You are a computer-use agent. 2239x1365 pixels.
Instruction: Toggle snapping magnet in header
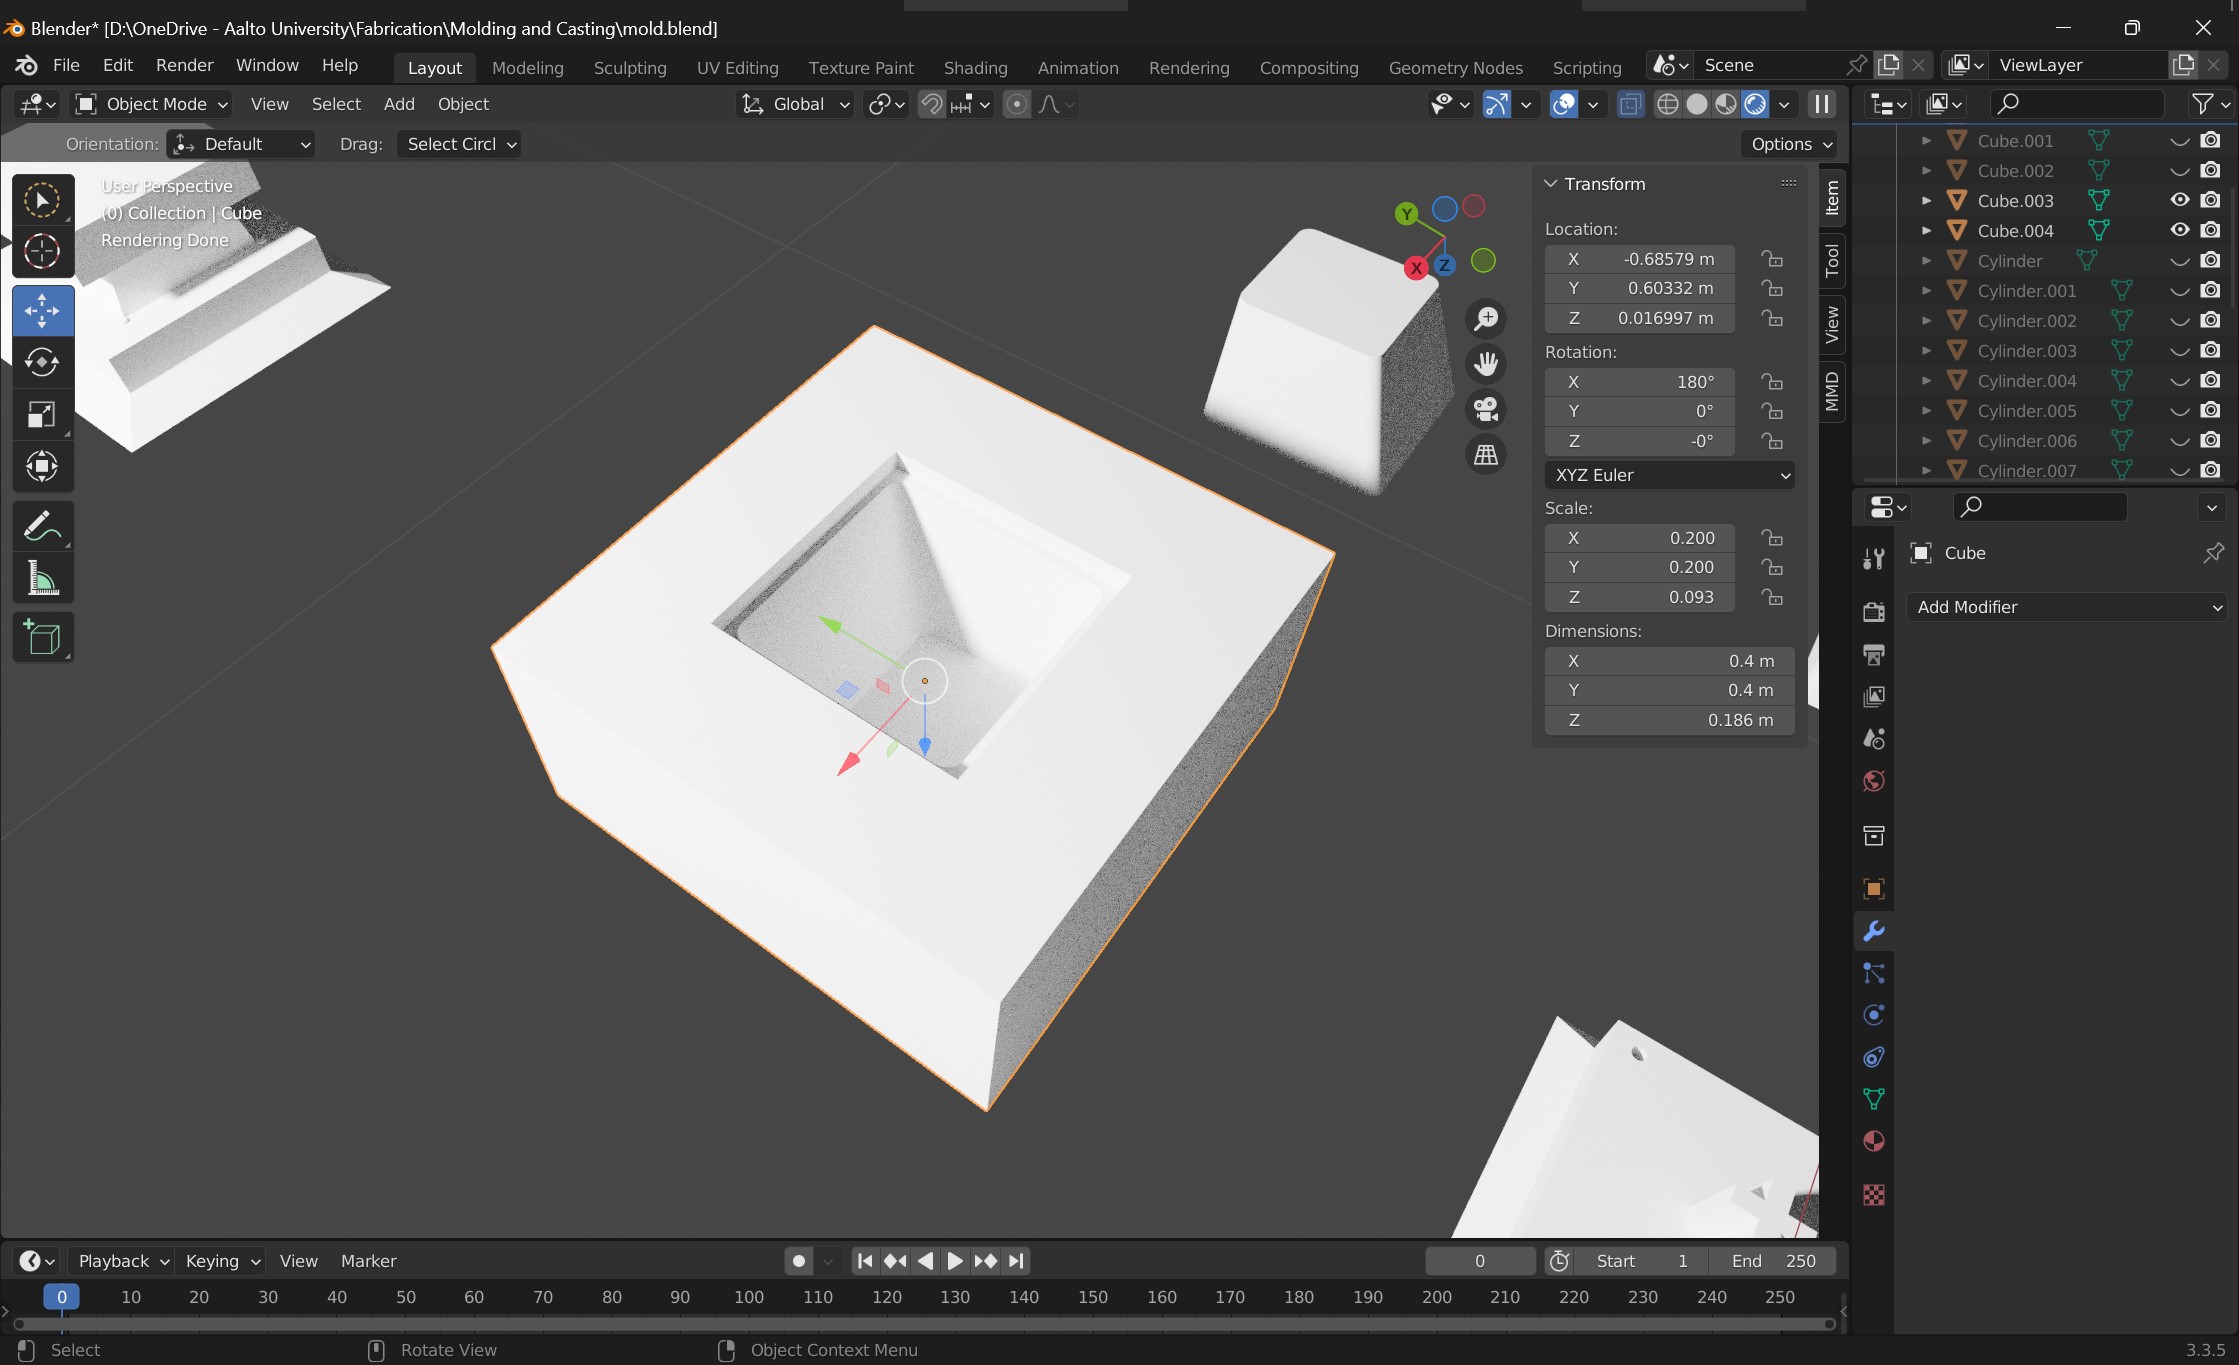click(x=931, y=104)
